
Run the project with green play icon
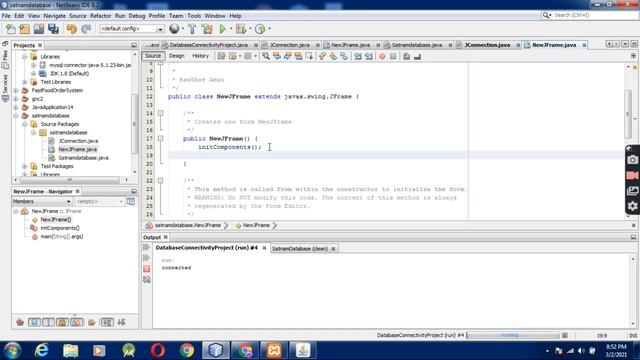click(222, 29)
